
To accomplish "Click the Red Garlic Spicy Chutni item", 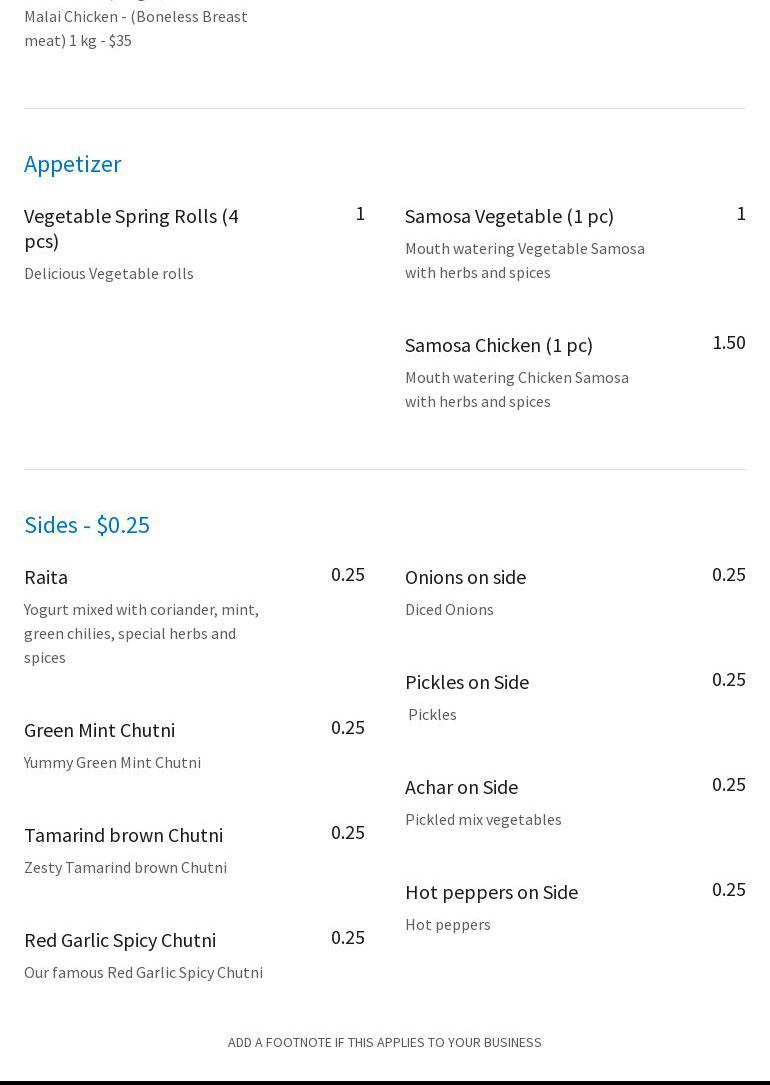I will click(120, 940).
